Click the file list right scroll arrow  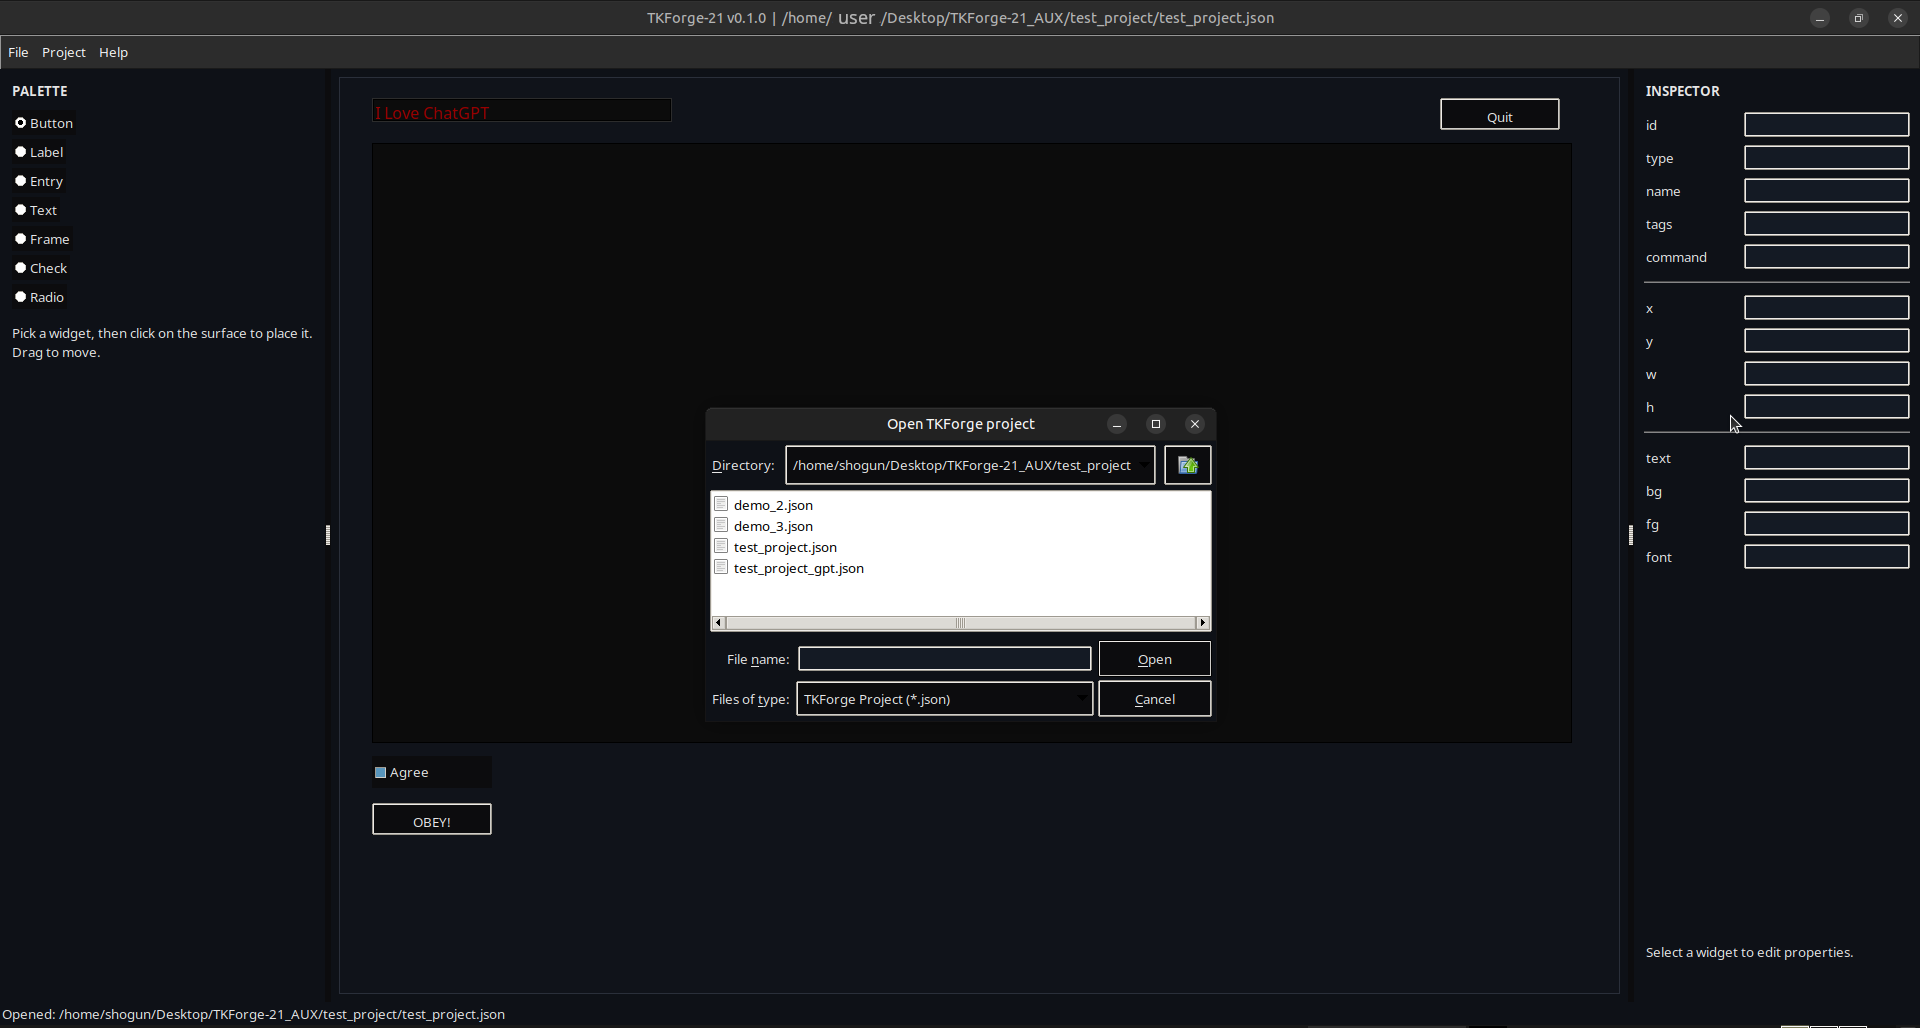point(1203,623)
